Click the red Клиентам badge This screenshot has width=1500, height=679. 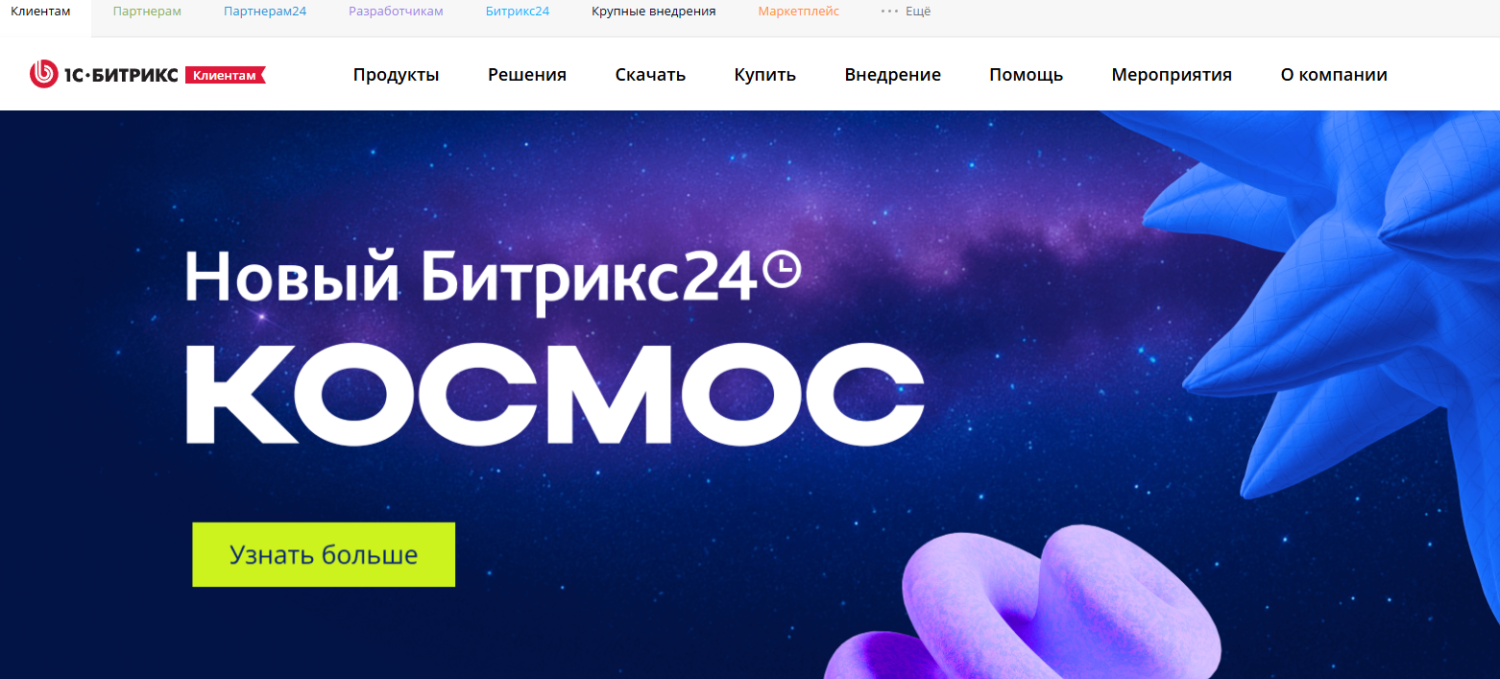tap(225, 75)
